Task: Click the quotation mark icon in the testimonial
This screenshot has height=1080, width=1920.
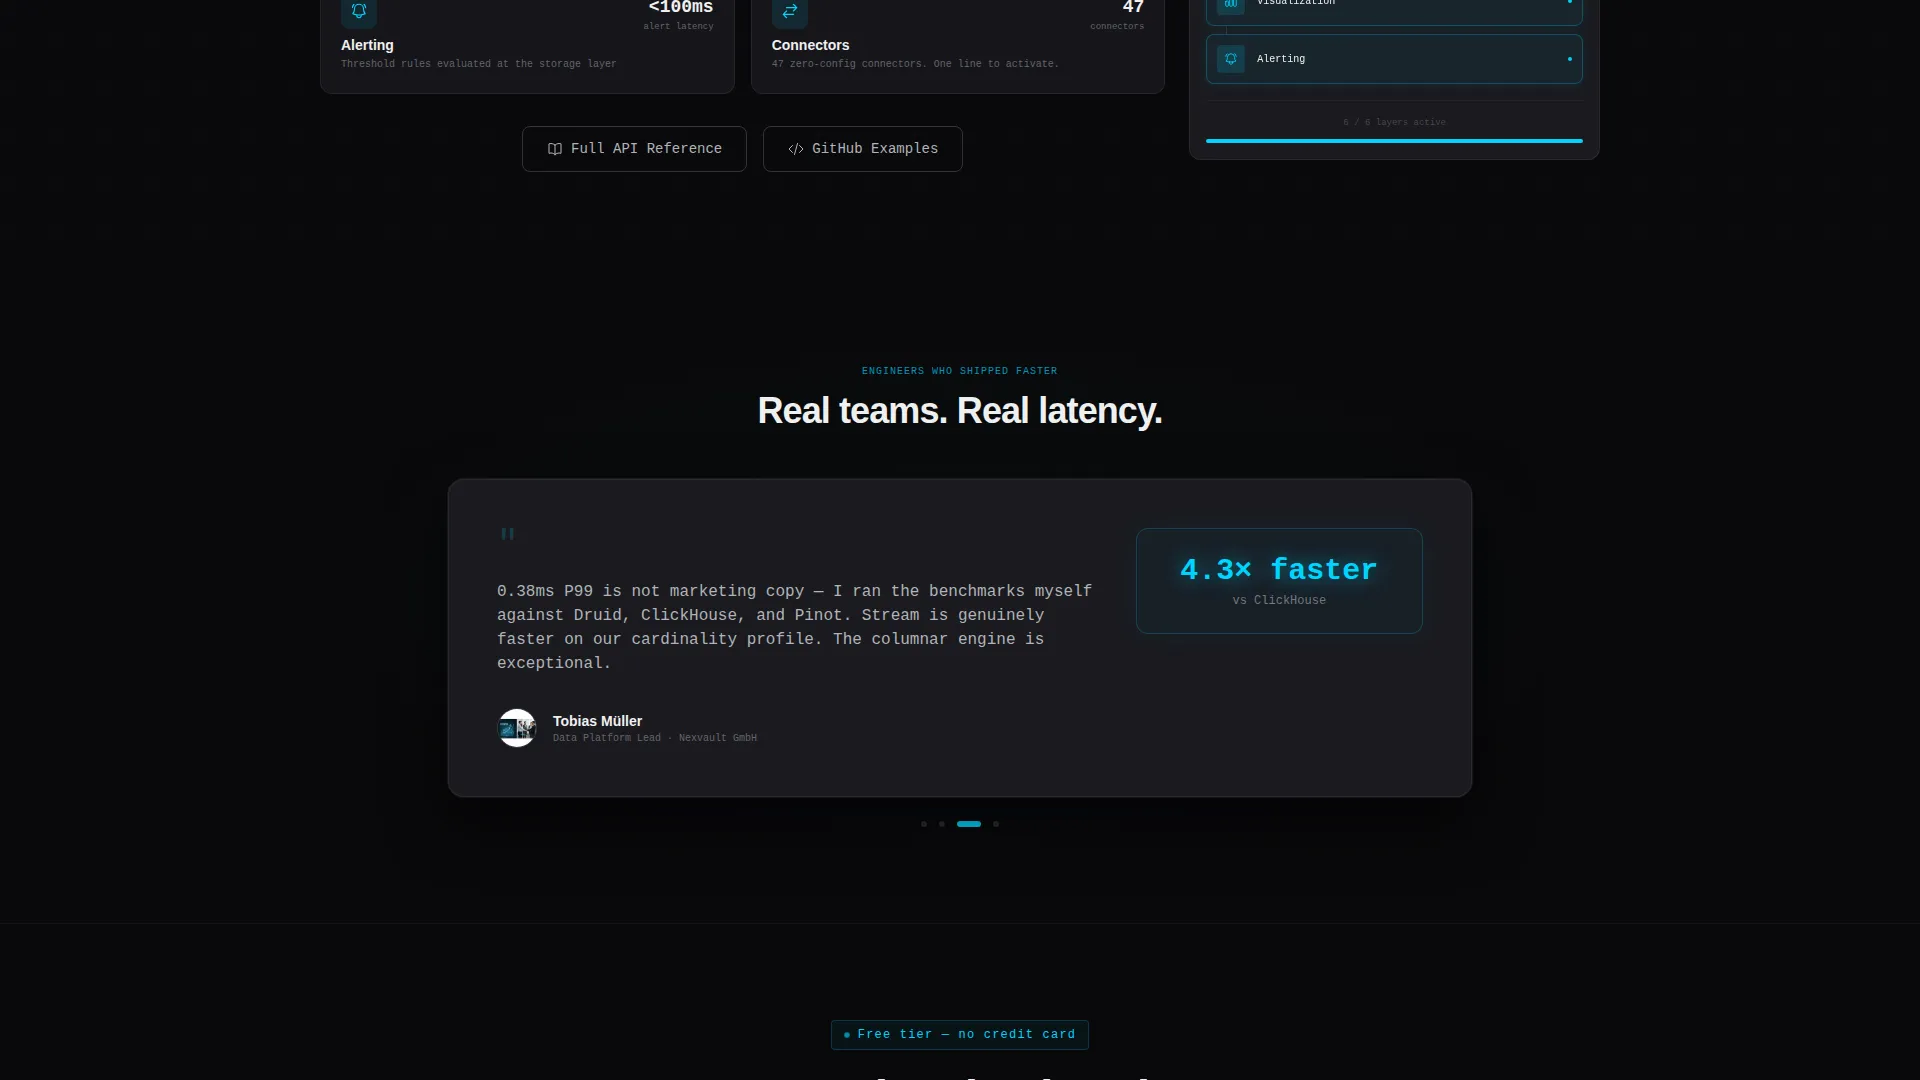Action: [507, 534]
